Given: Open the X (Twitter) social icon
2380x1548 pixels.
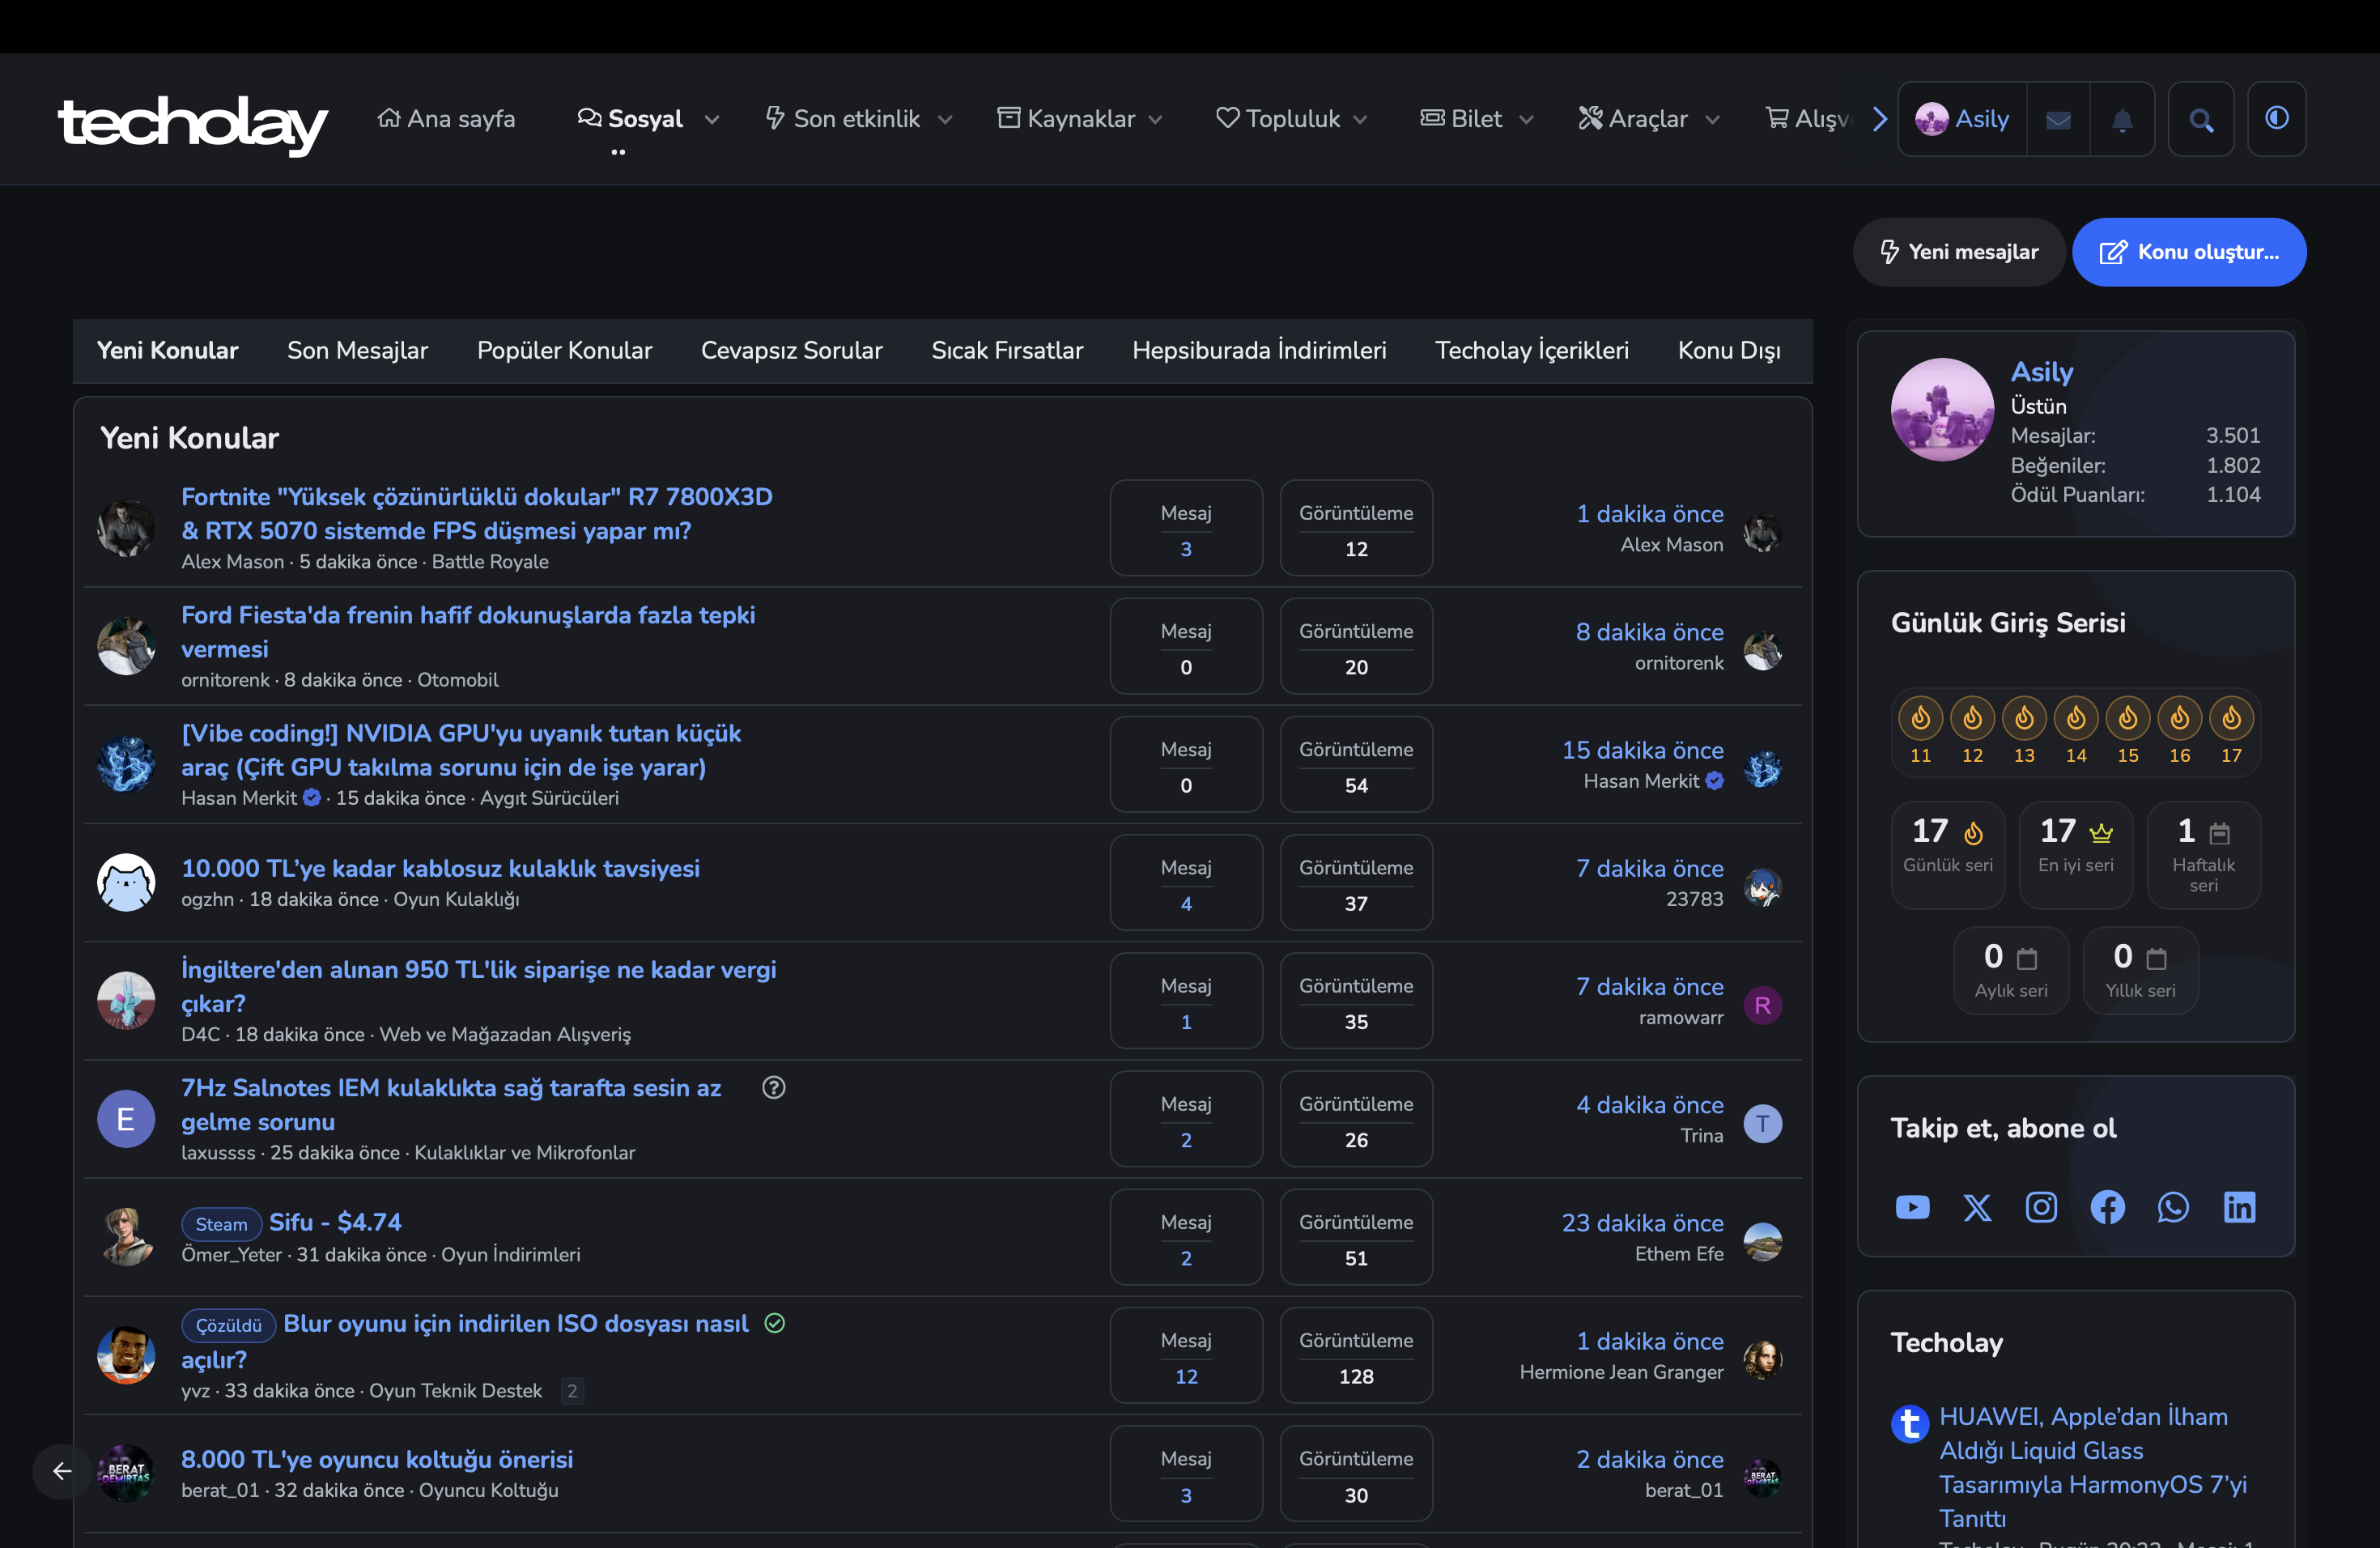Looking at the screenshot, I should pos(1977,1207).
